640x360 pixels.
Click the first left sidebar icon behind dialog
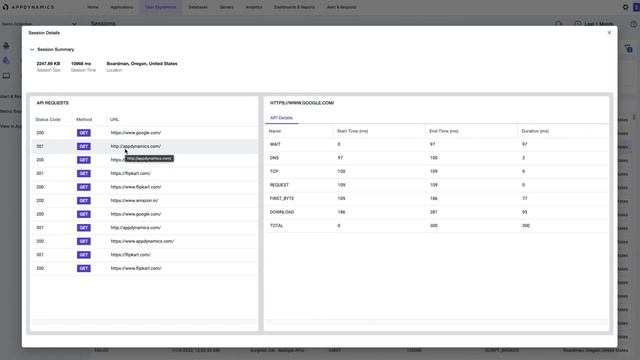(6, 45)
